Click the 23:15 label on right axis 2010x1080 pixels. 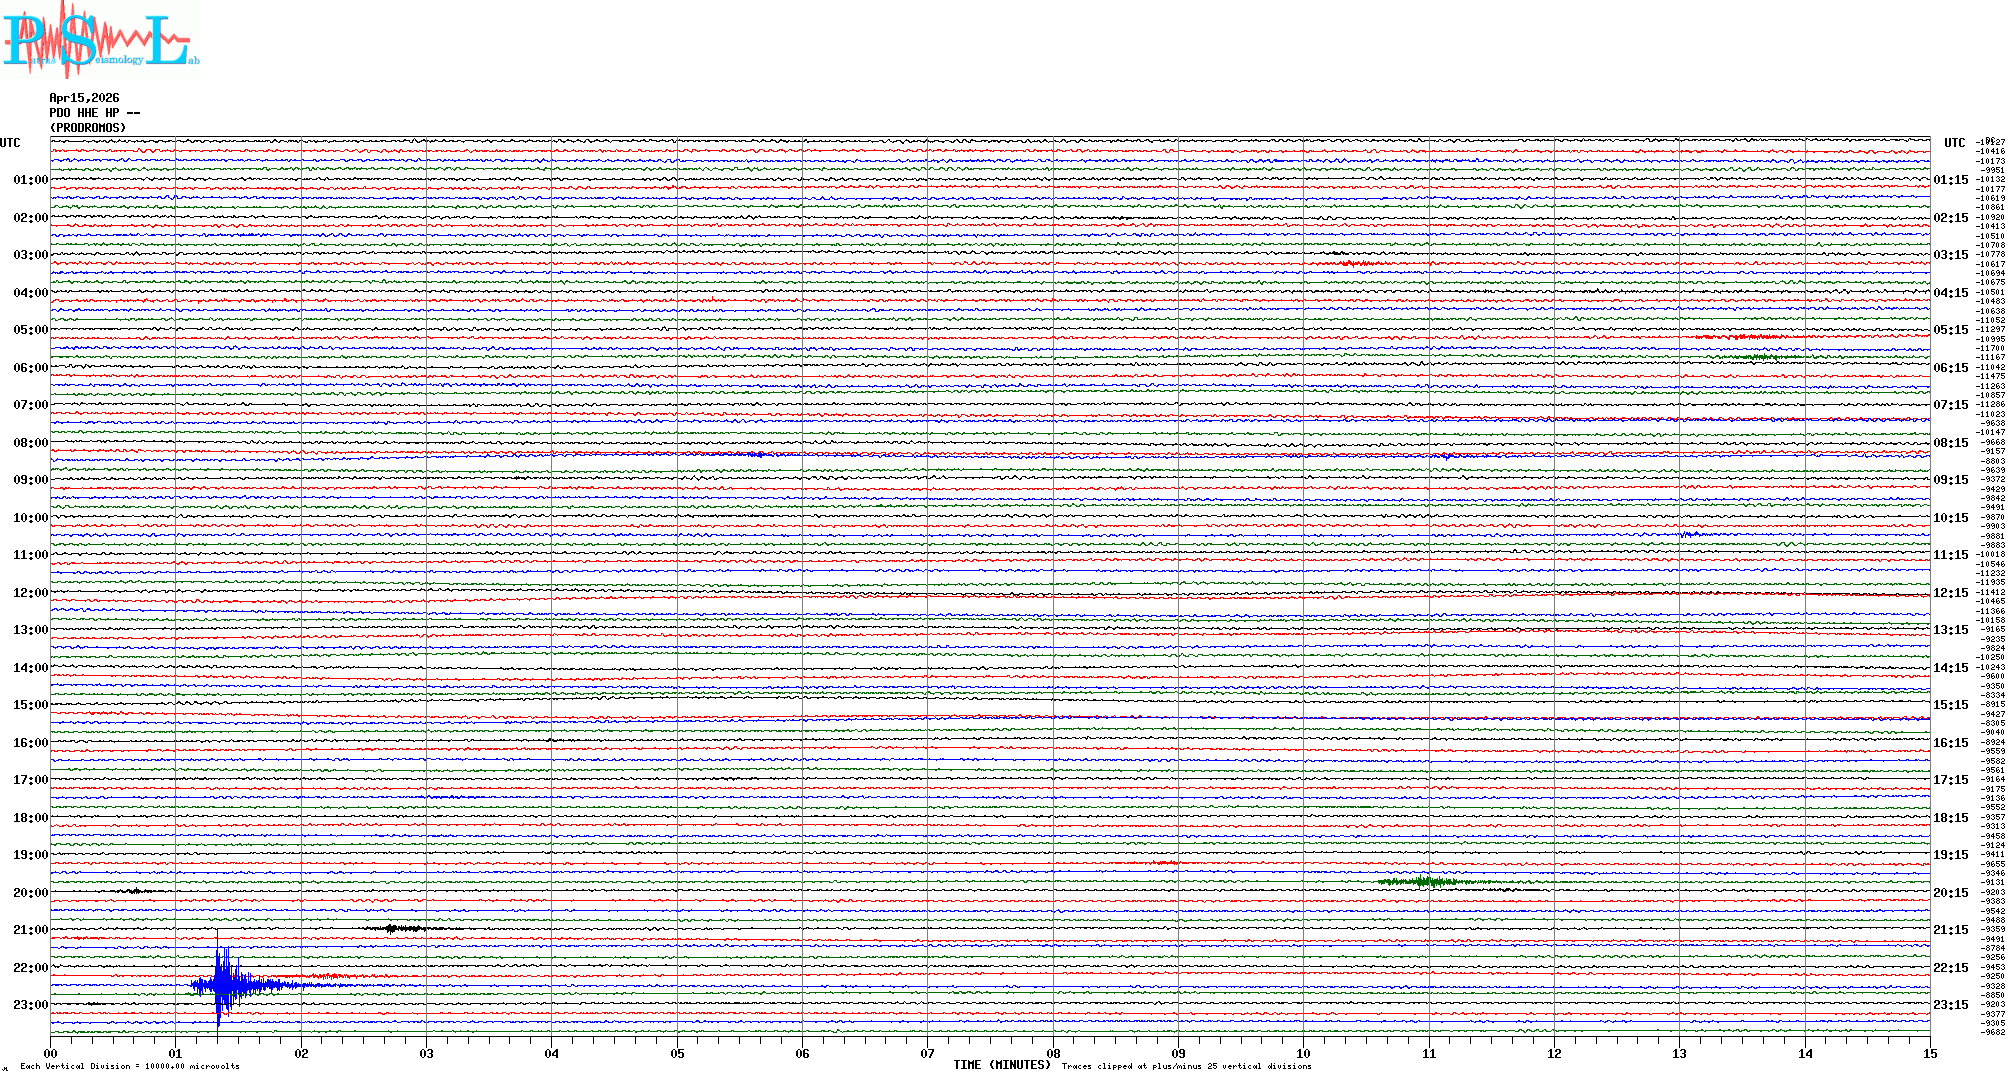click(1950, 1005)
